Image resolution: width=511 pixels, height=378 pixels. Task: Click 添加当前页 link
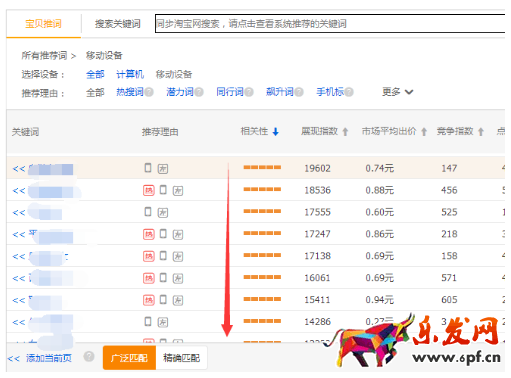[49, 358]
